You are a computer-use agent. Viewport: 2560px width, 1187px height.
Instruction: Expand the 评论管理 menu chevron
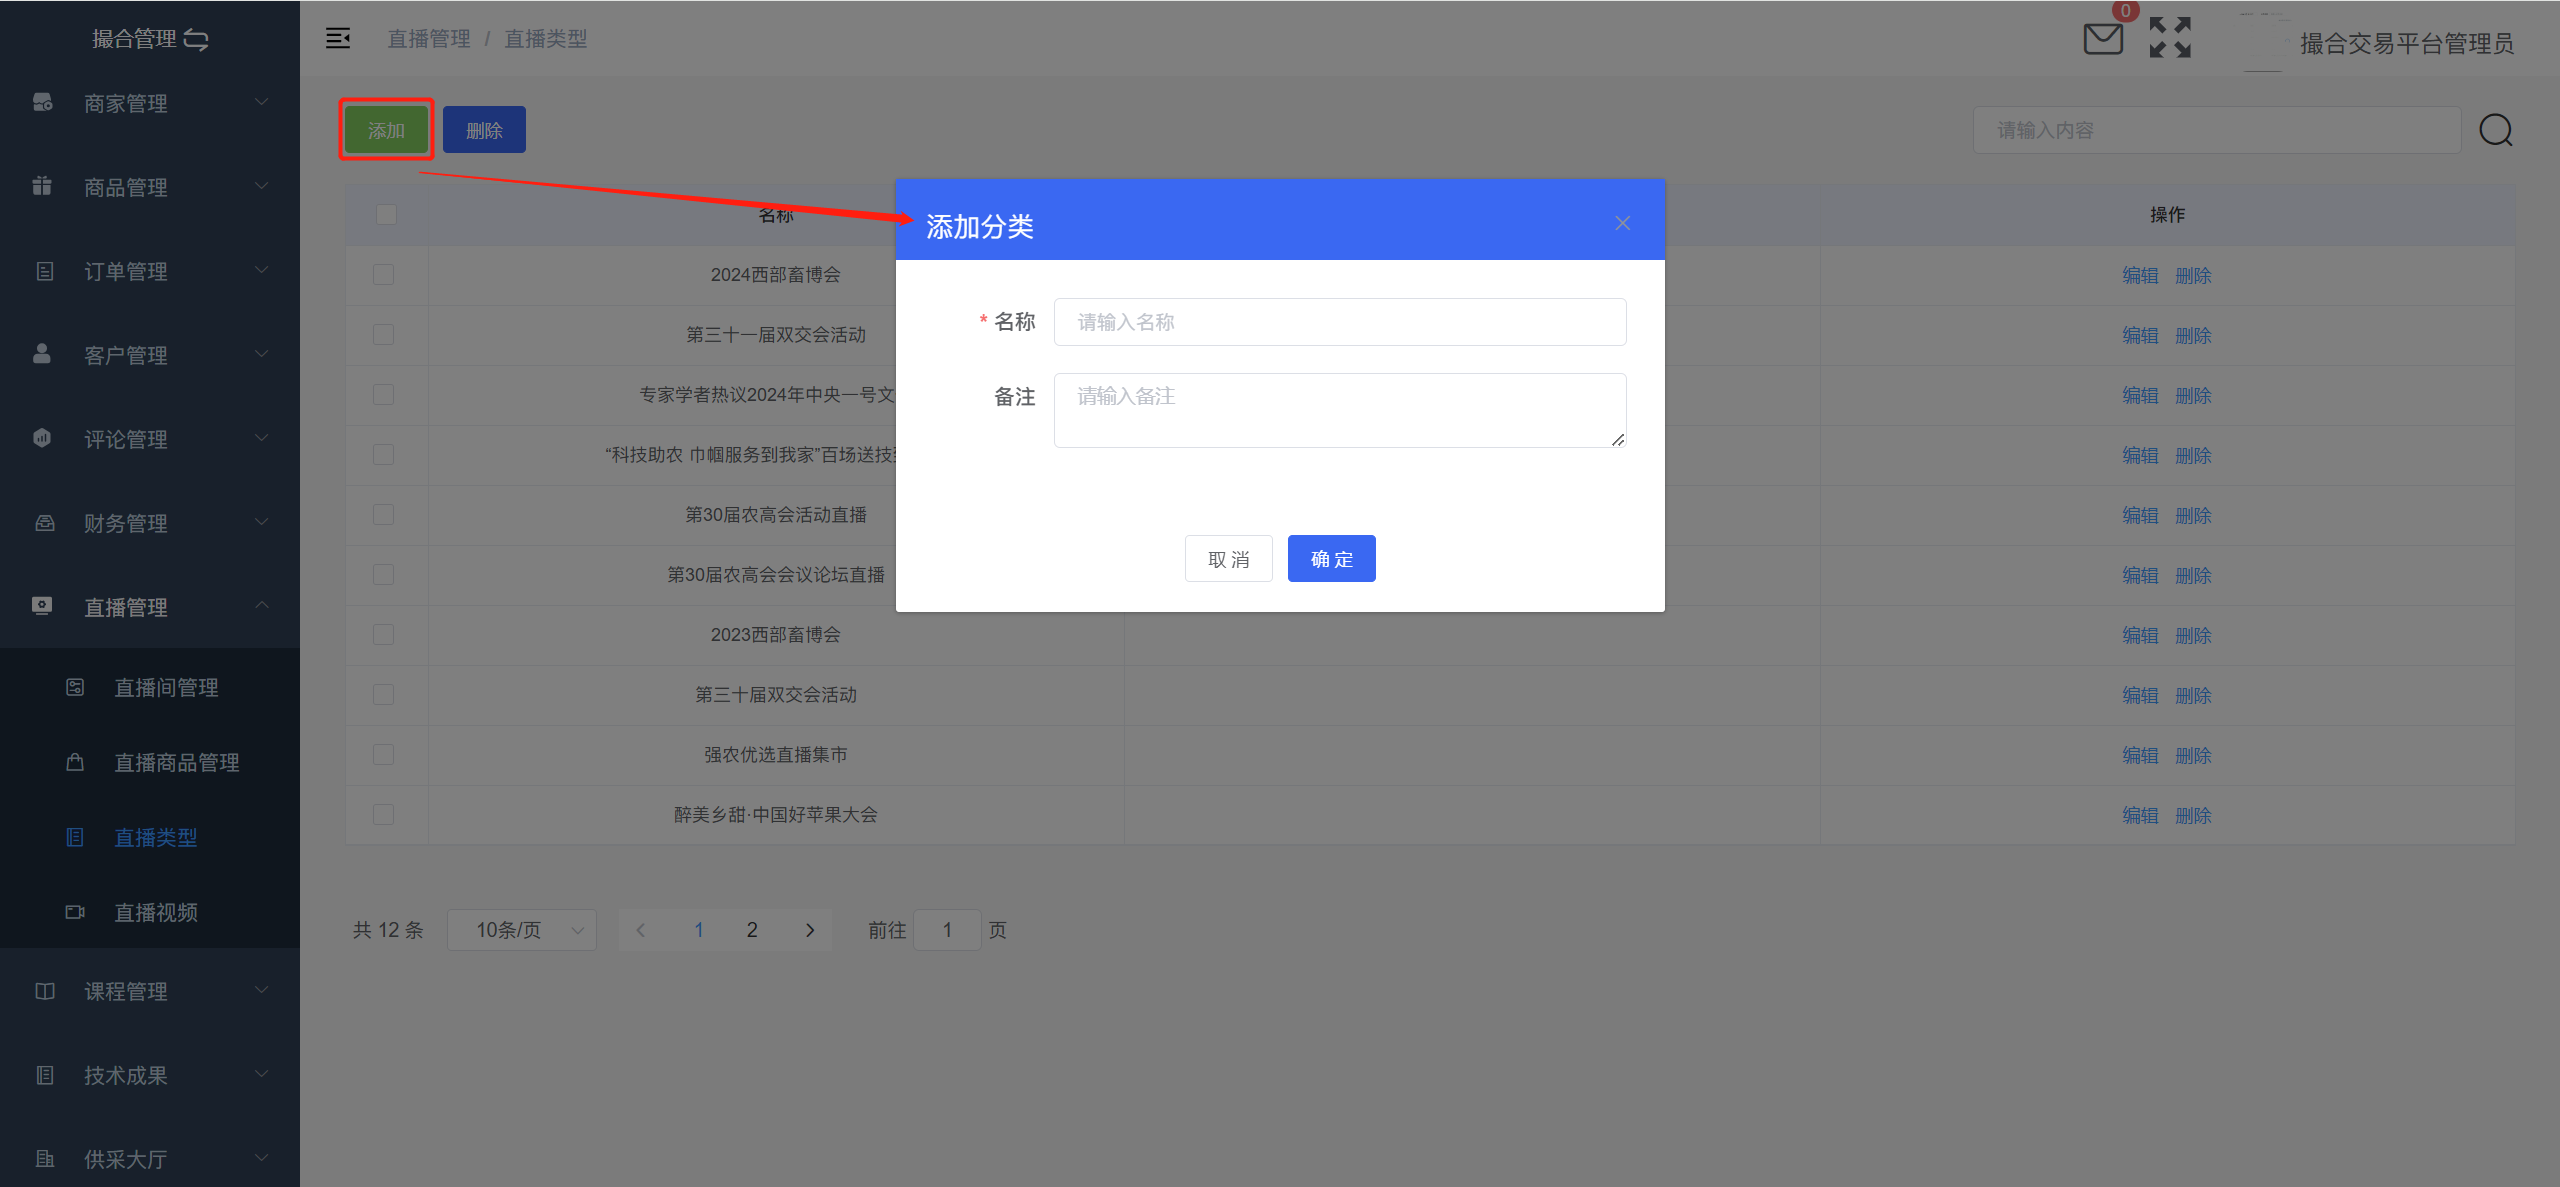[261, 438]
